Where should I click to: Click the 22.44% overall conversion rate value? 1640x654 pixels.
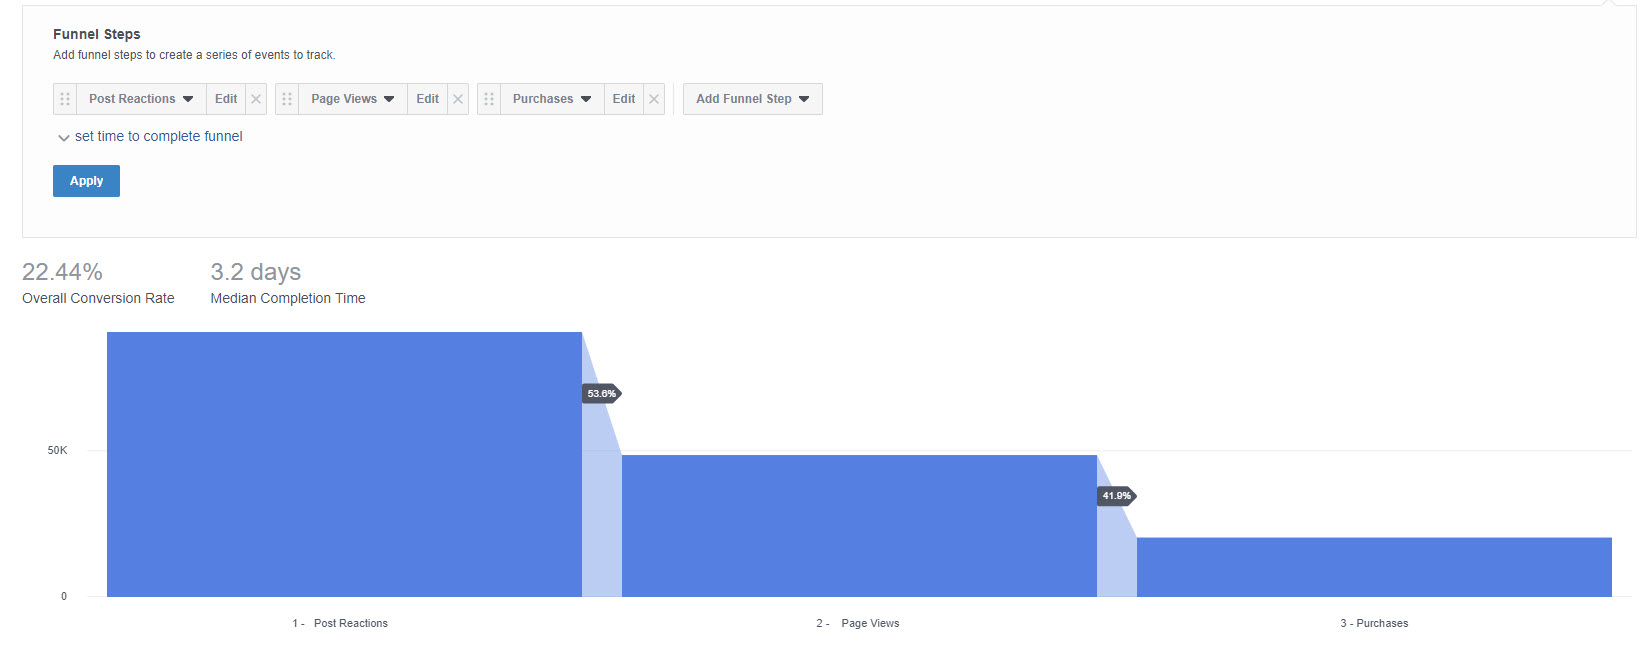pos(62,272)
